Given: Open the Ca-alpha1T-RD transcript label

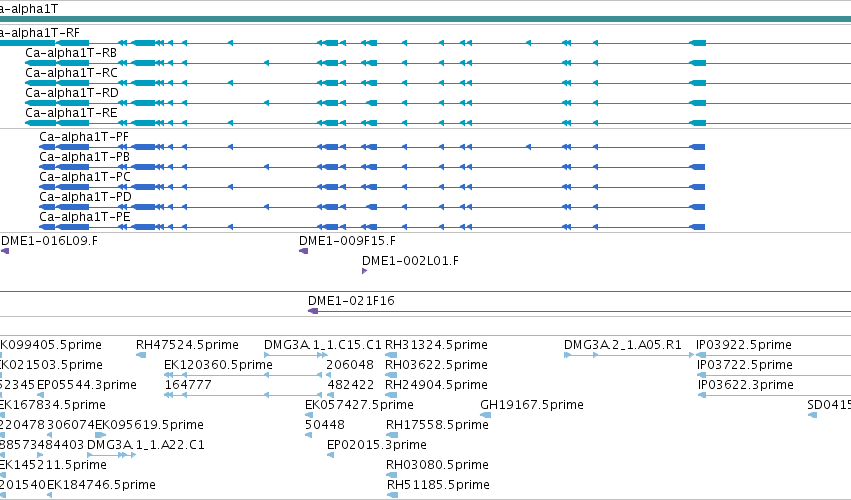Looking at the screenshot, I should (x=72, y=93).
